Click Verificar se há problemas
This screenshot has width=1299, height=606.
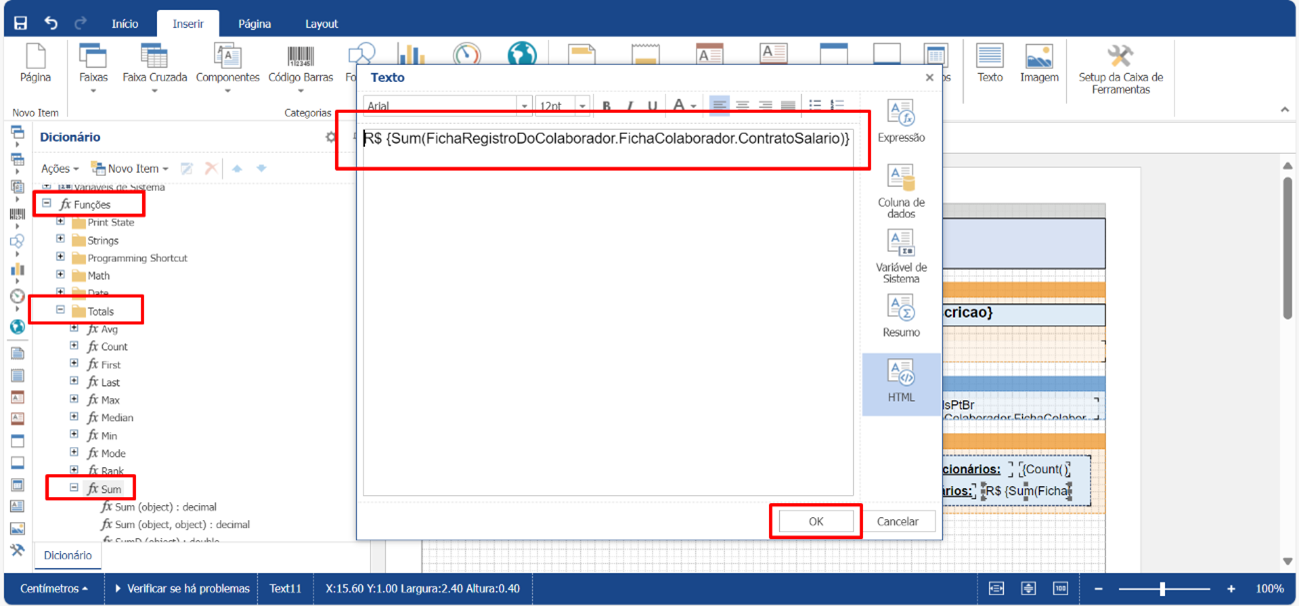[183, 589]
